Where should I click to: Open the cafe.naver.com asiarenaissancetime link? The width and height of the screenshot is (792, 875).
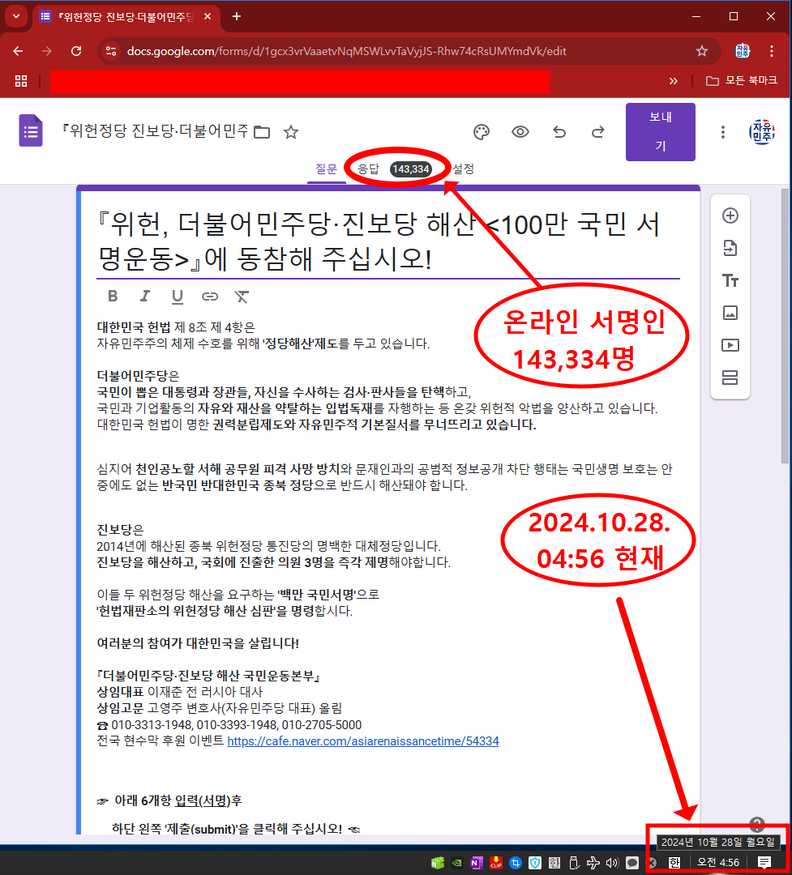click(x=363, y=741)
